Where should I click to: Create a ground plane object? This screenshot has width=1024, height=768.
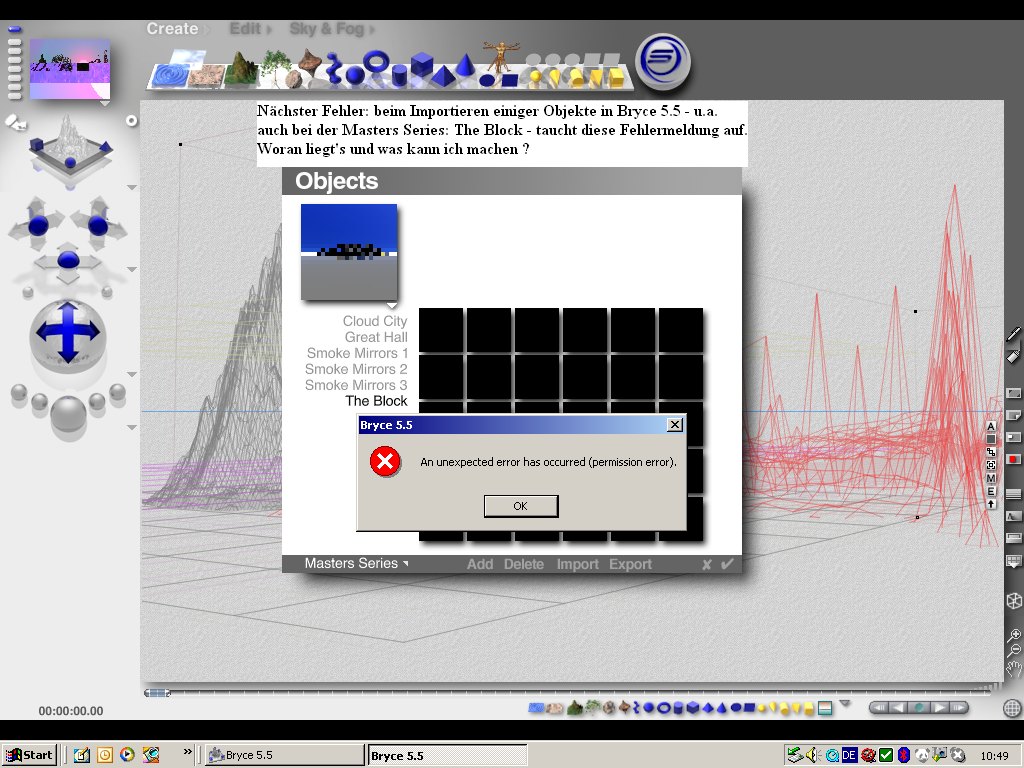(206, 76)
